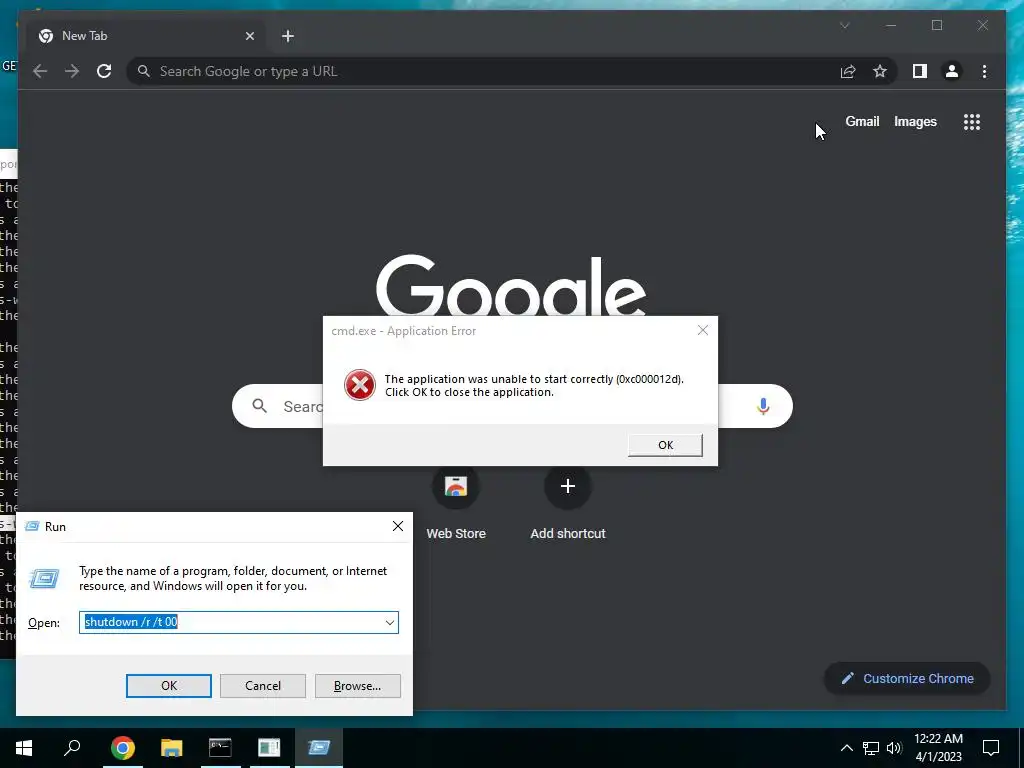
Task: Click the Run taskbar icon
Action: (319, 747)
